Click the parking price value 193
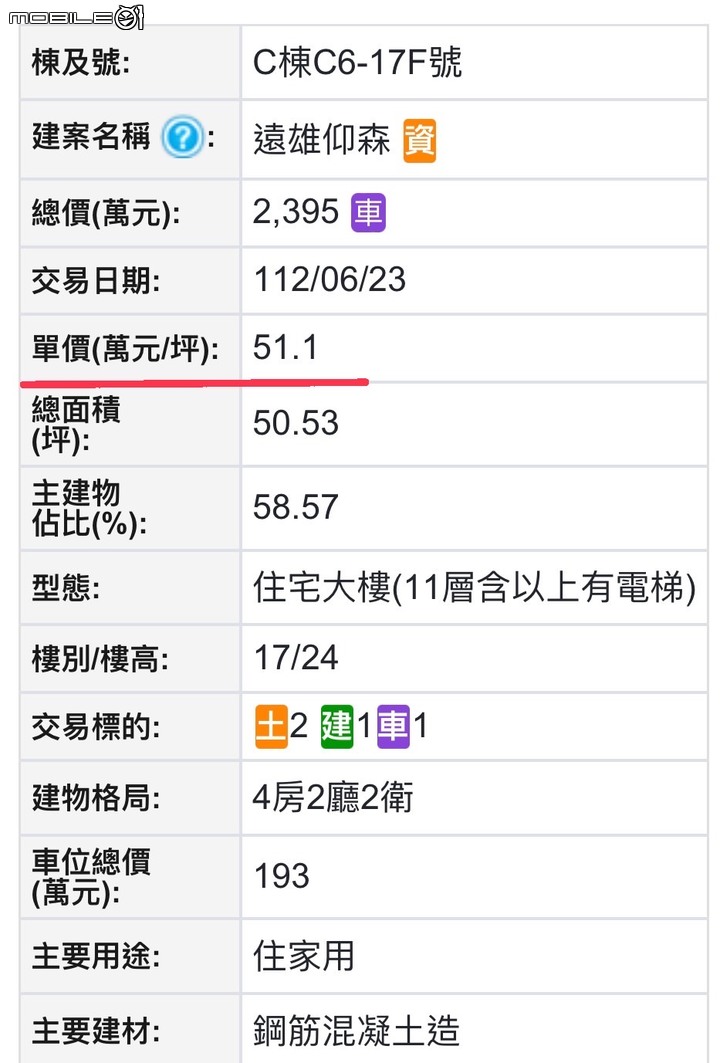Viewport: 720px width, 1063px height. coord(281,876)
